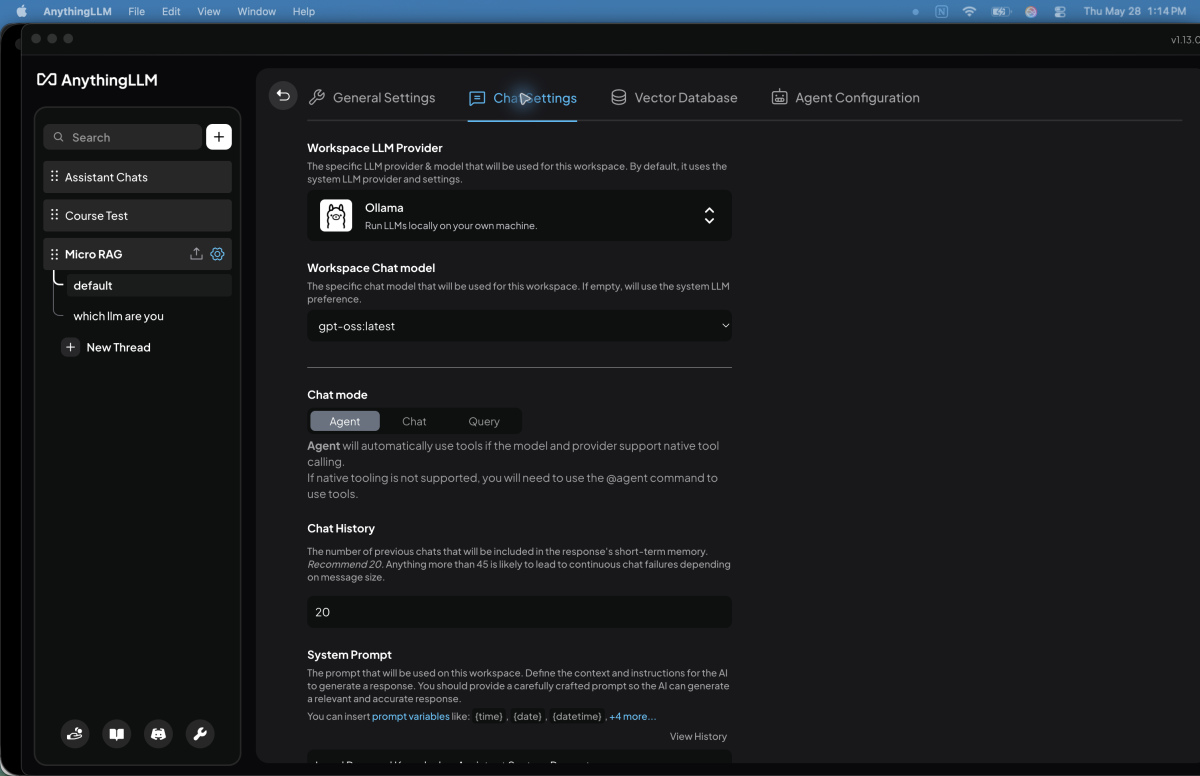Expand the Ollama LLM provider selector

519,215
